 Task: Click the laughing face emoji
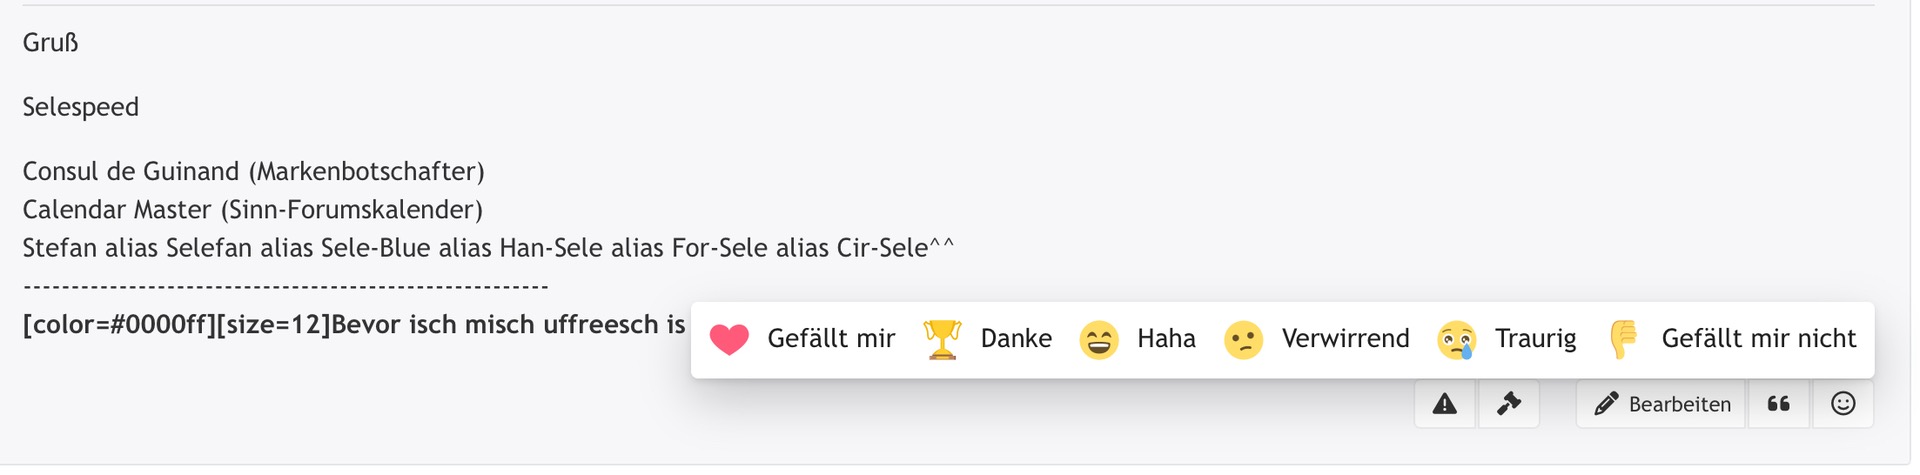(x=1098, y=340)
